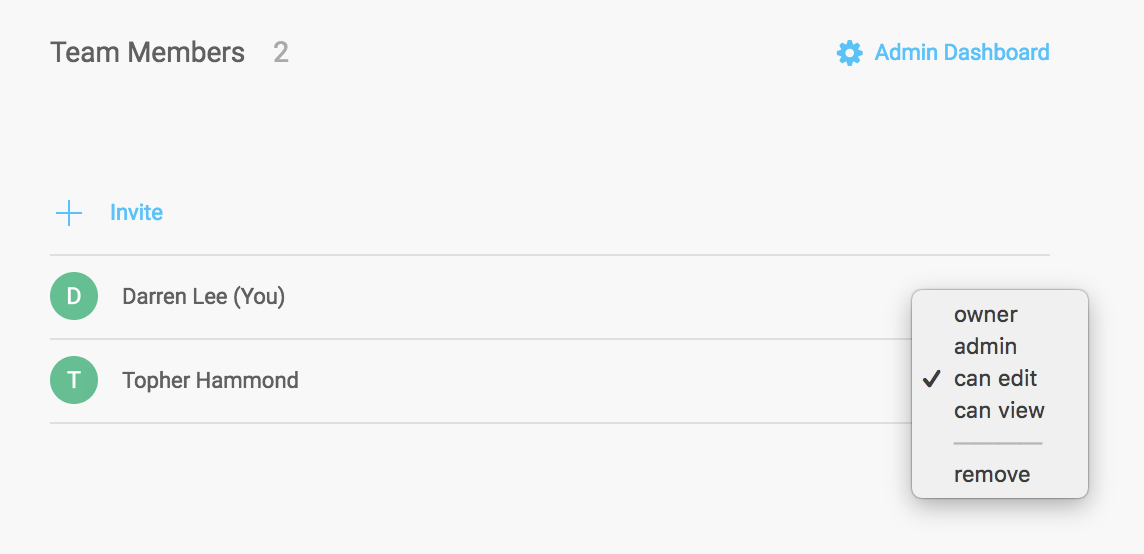Select the Topher Hammond name
The height and width of the screenshot is (554, 1144).
coord(210,381)
